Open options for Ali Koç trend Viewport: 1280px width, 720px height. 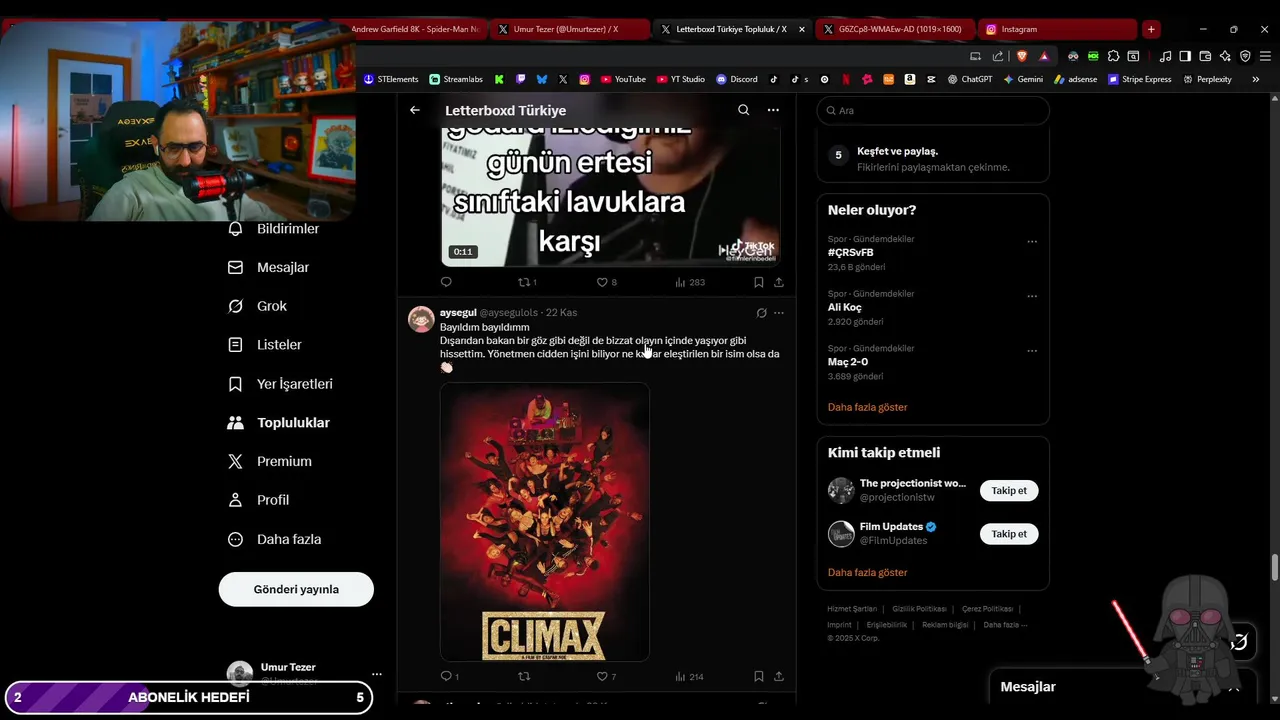click(1032, 296)
